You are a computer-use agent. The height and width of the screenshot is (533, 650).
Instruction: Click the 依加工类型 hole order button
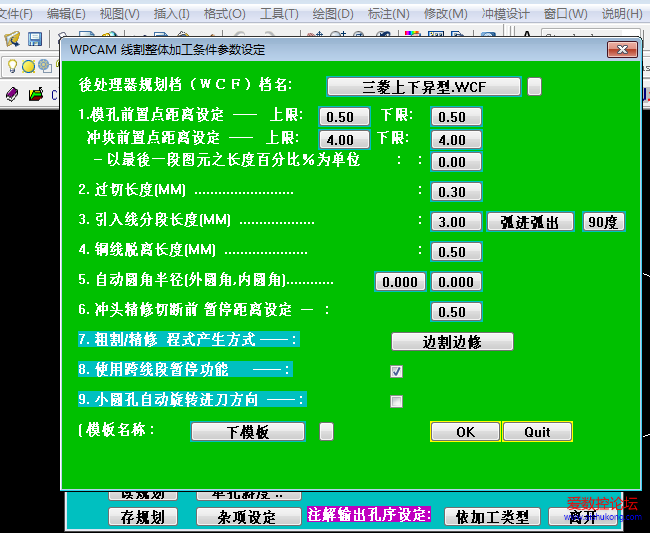(492, 516)
